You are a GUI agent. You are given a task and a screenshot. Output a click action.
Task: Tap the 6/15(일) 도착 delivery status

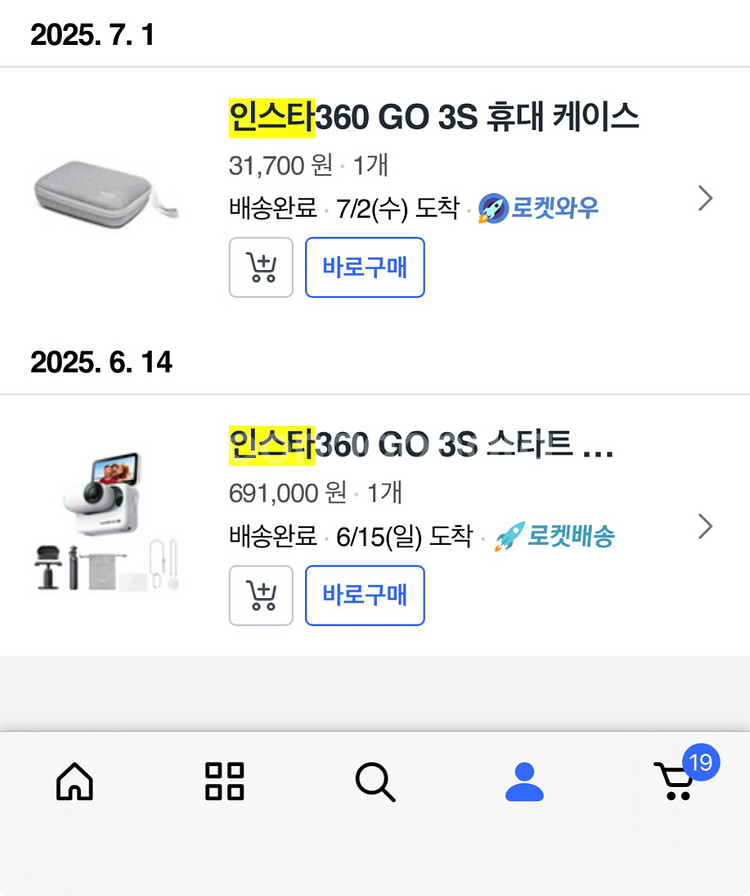(404, 536)
